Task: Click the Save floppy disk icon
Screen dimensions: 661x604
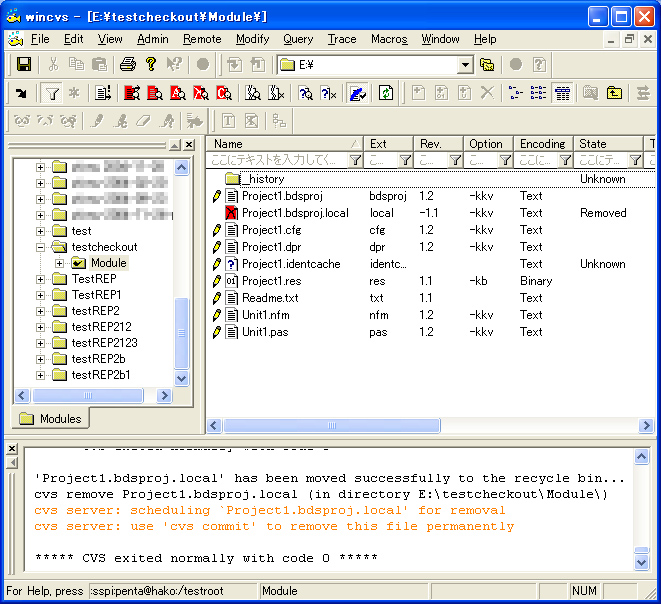Action: pyautogui.click(x=24, y=64)
